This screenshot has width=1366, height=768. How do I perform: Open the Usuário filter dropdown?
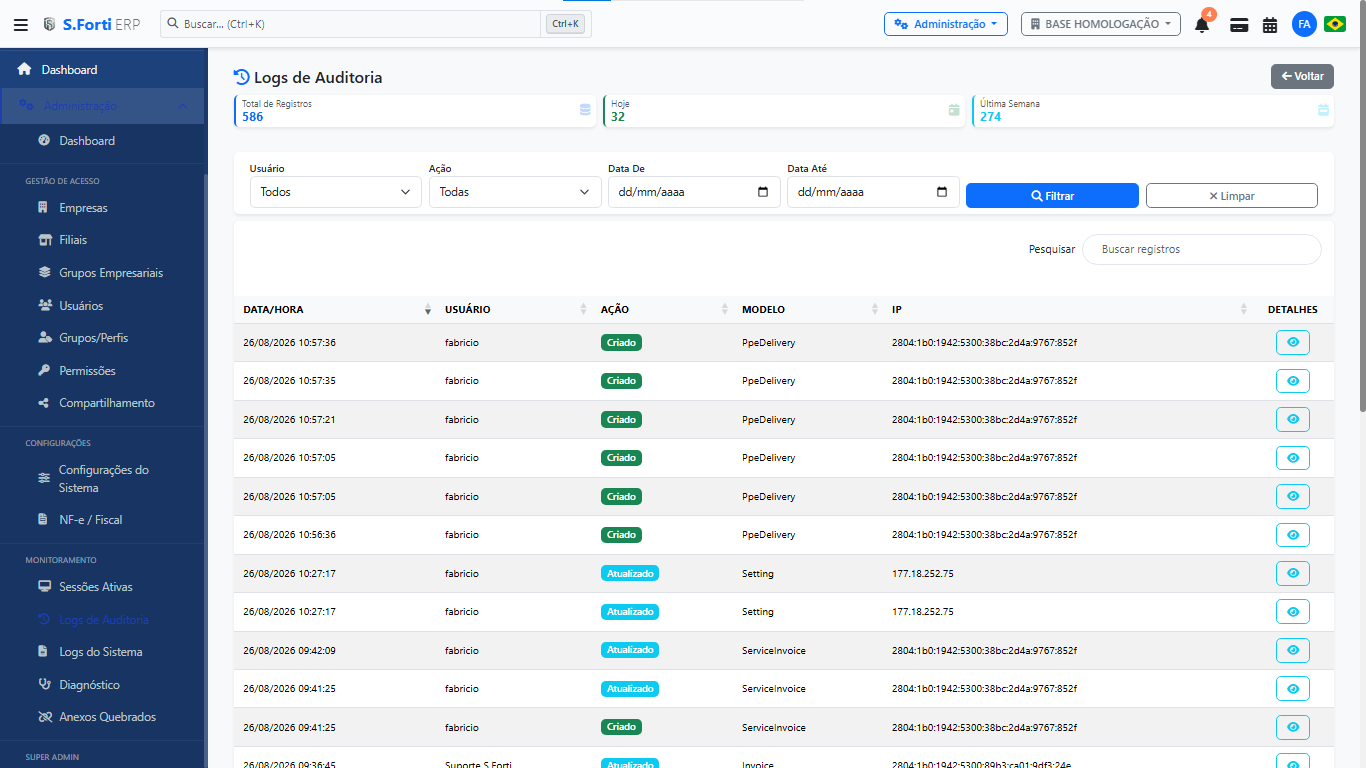coord(336,192)
